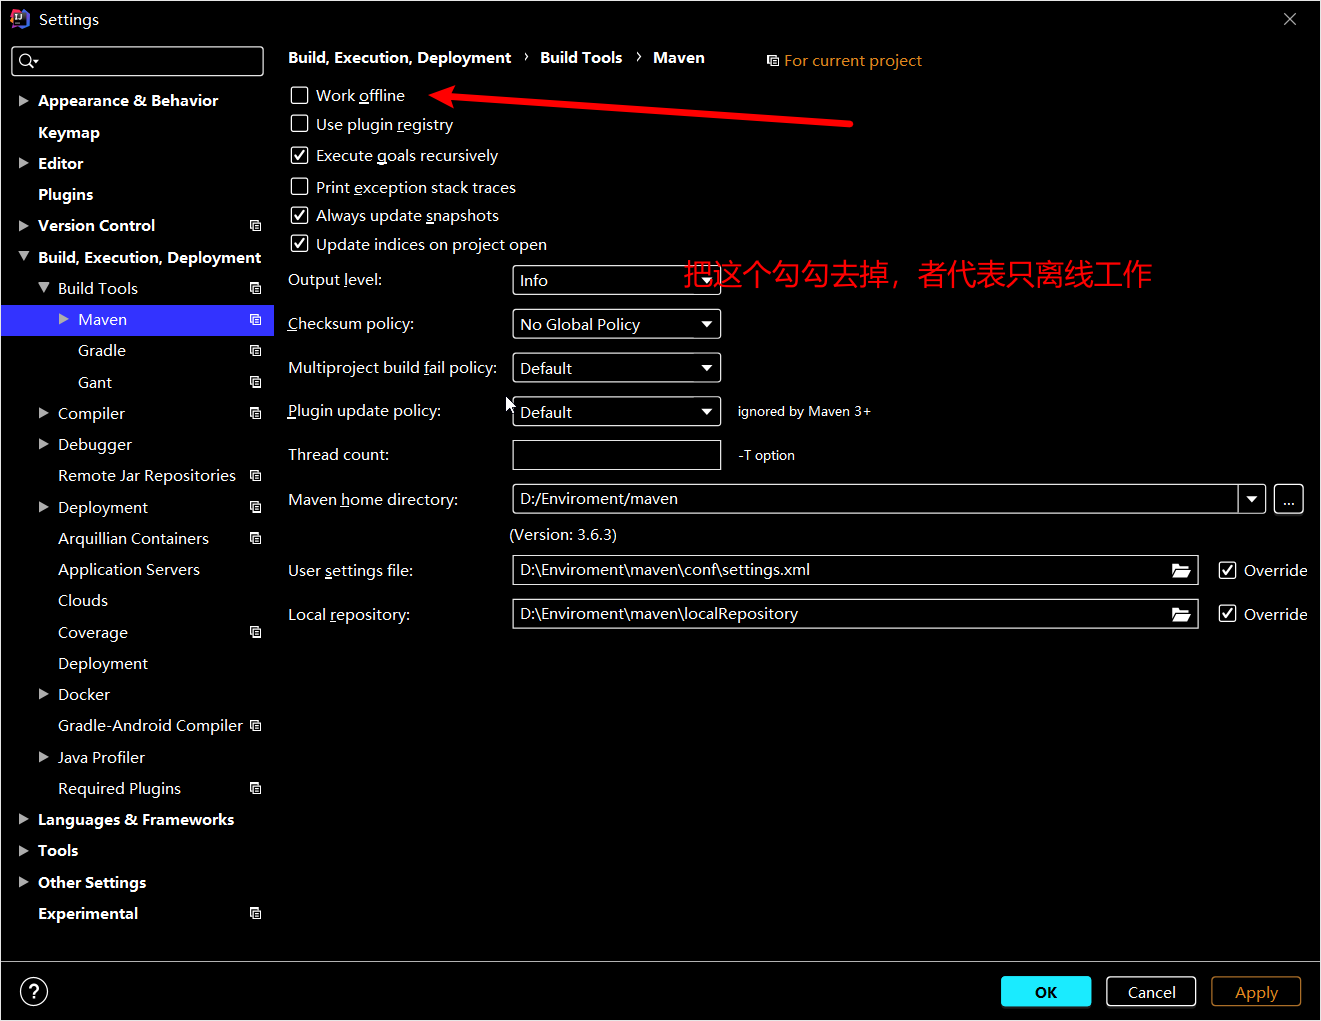Image resolution: width=1321 pixels, height=1021 pixels.
Task: Click Build, Execution, Deployment breadcrumb
Action: pos(399,58)
